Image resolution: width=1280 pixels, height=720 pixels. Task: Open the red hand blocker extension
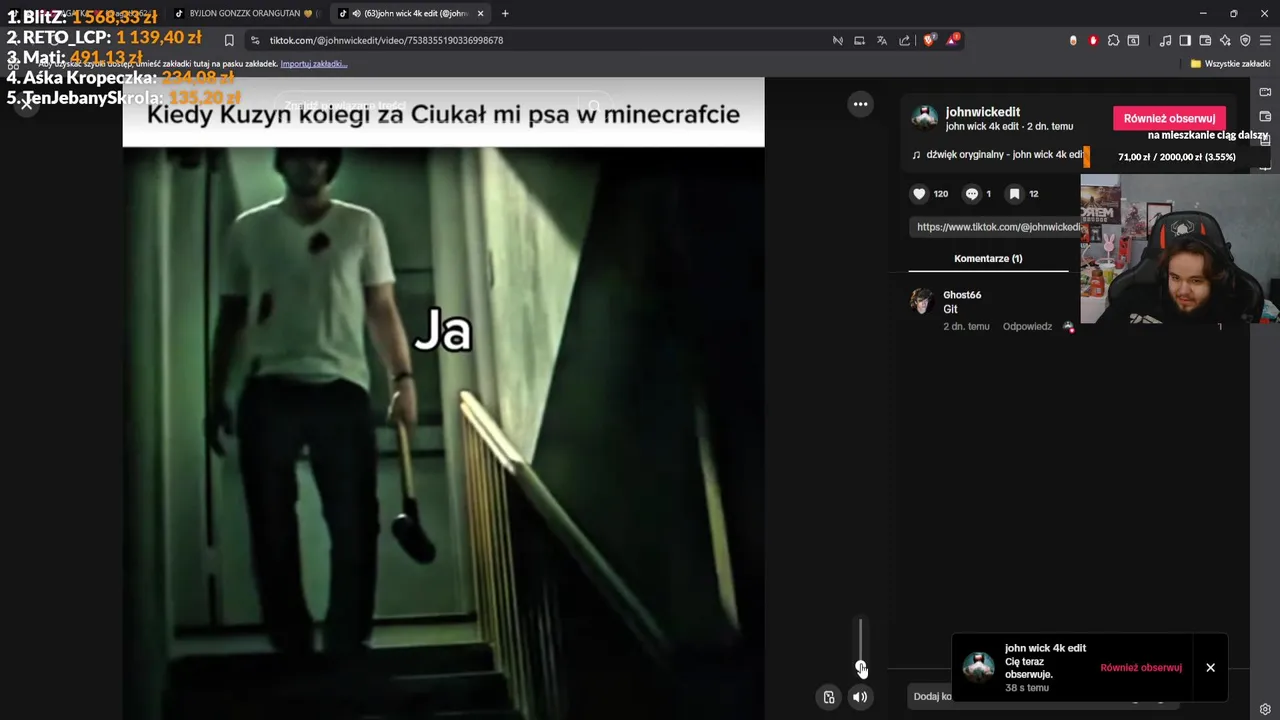click(x=1093, y=40)
